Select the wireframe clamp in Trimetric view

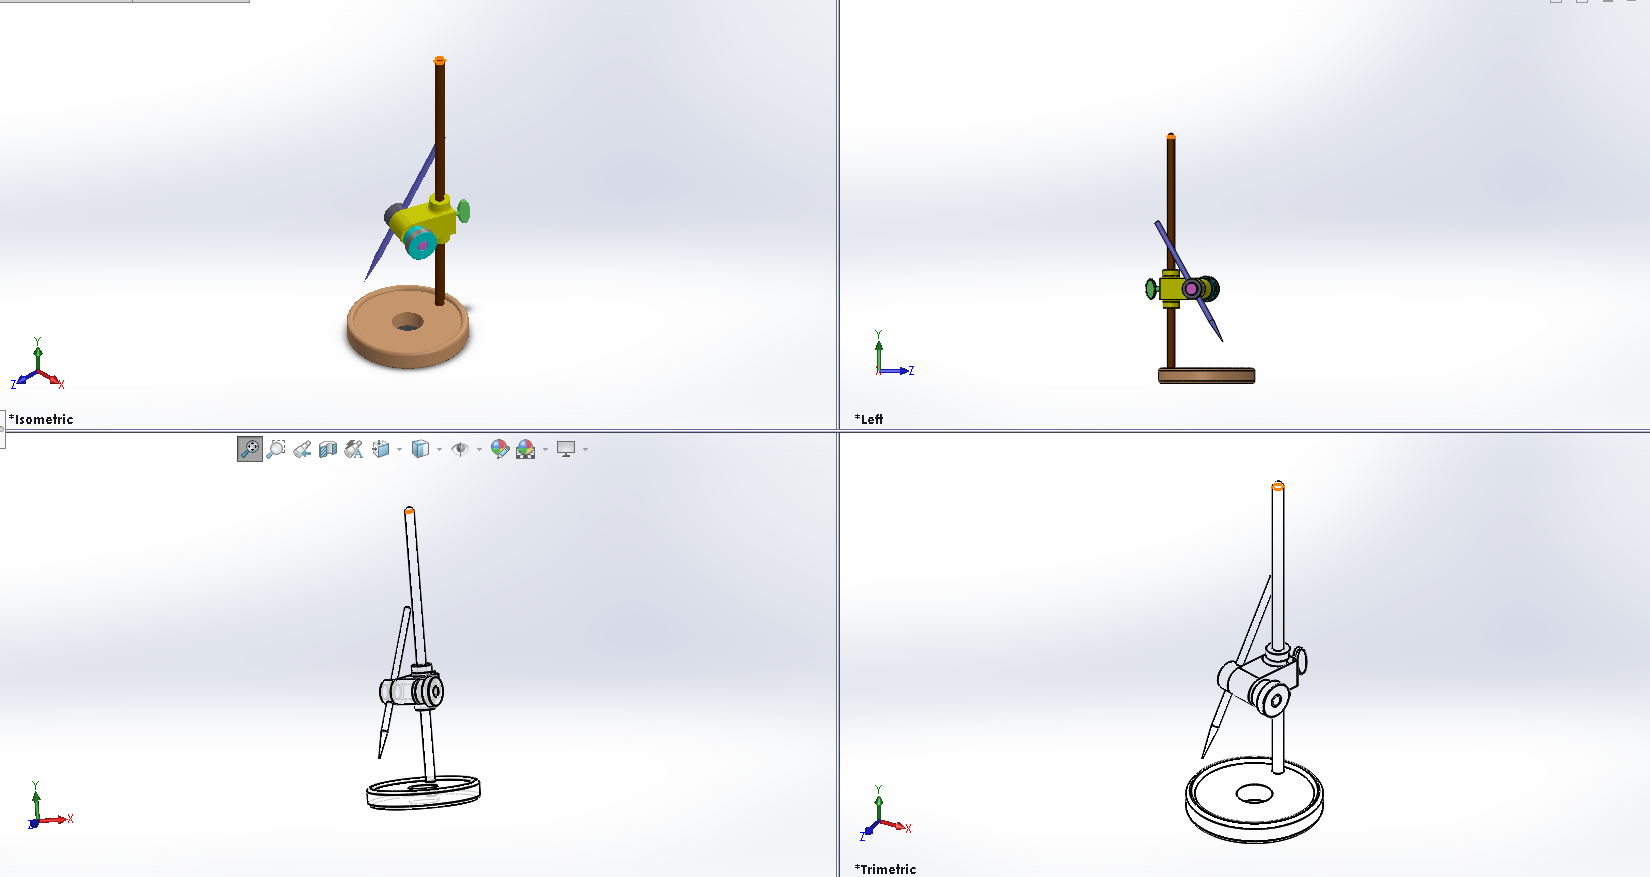pyautogui.click(x=1262, y=681)
